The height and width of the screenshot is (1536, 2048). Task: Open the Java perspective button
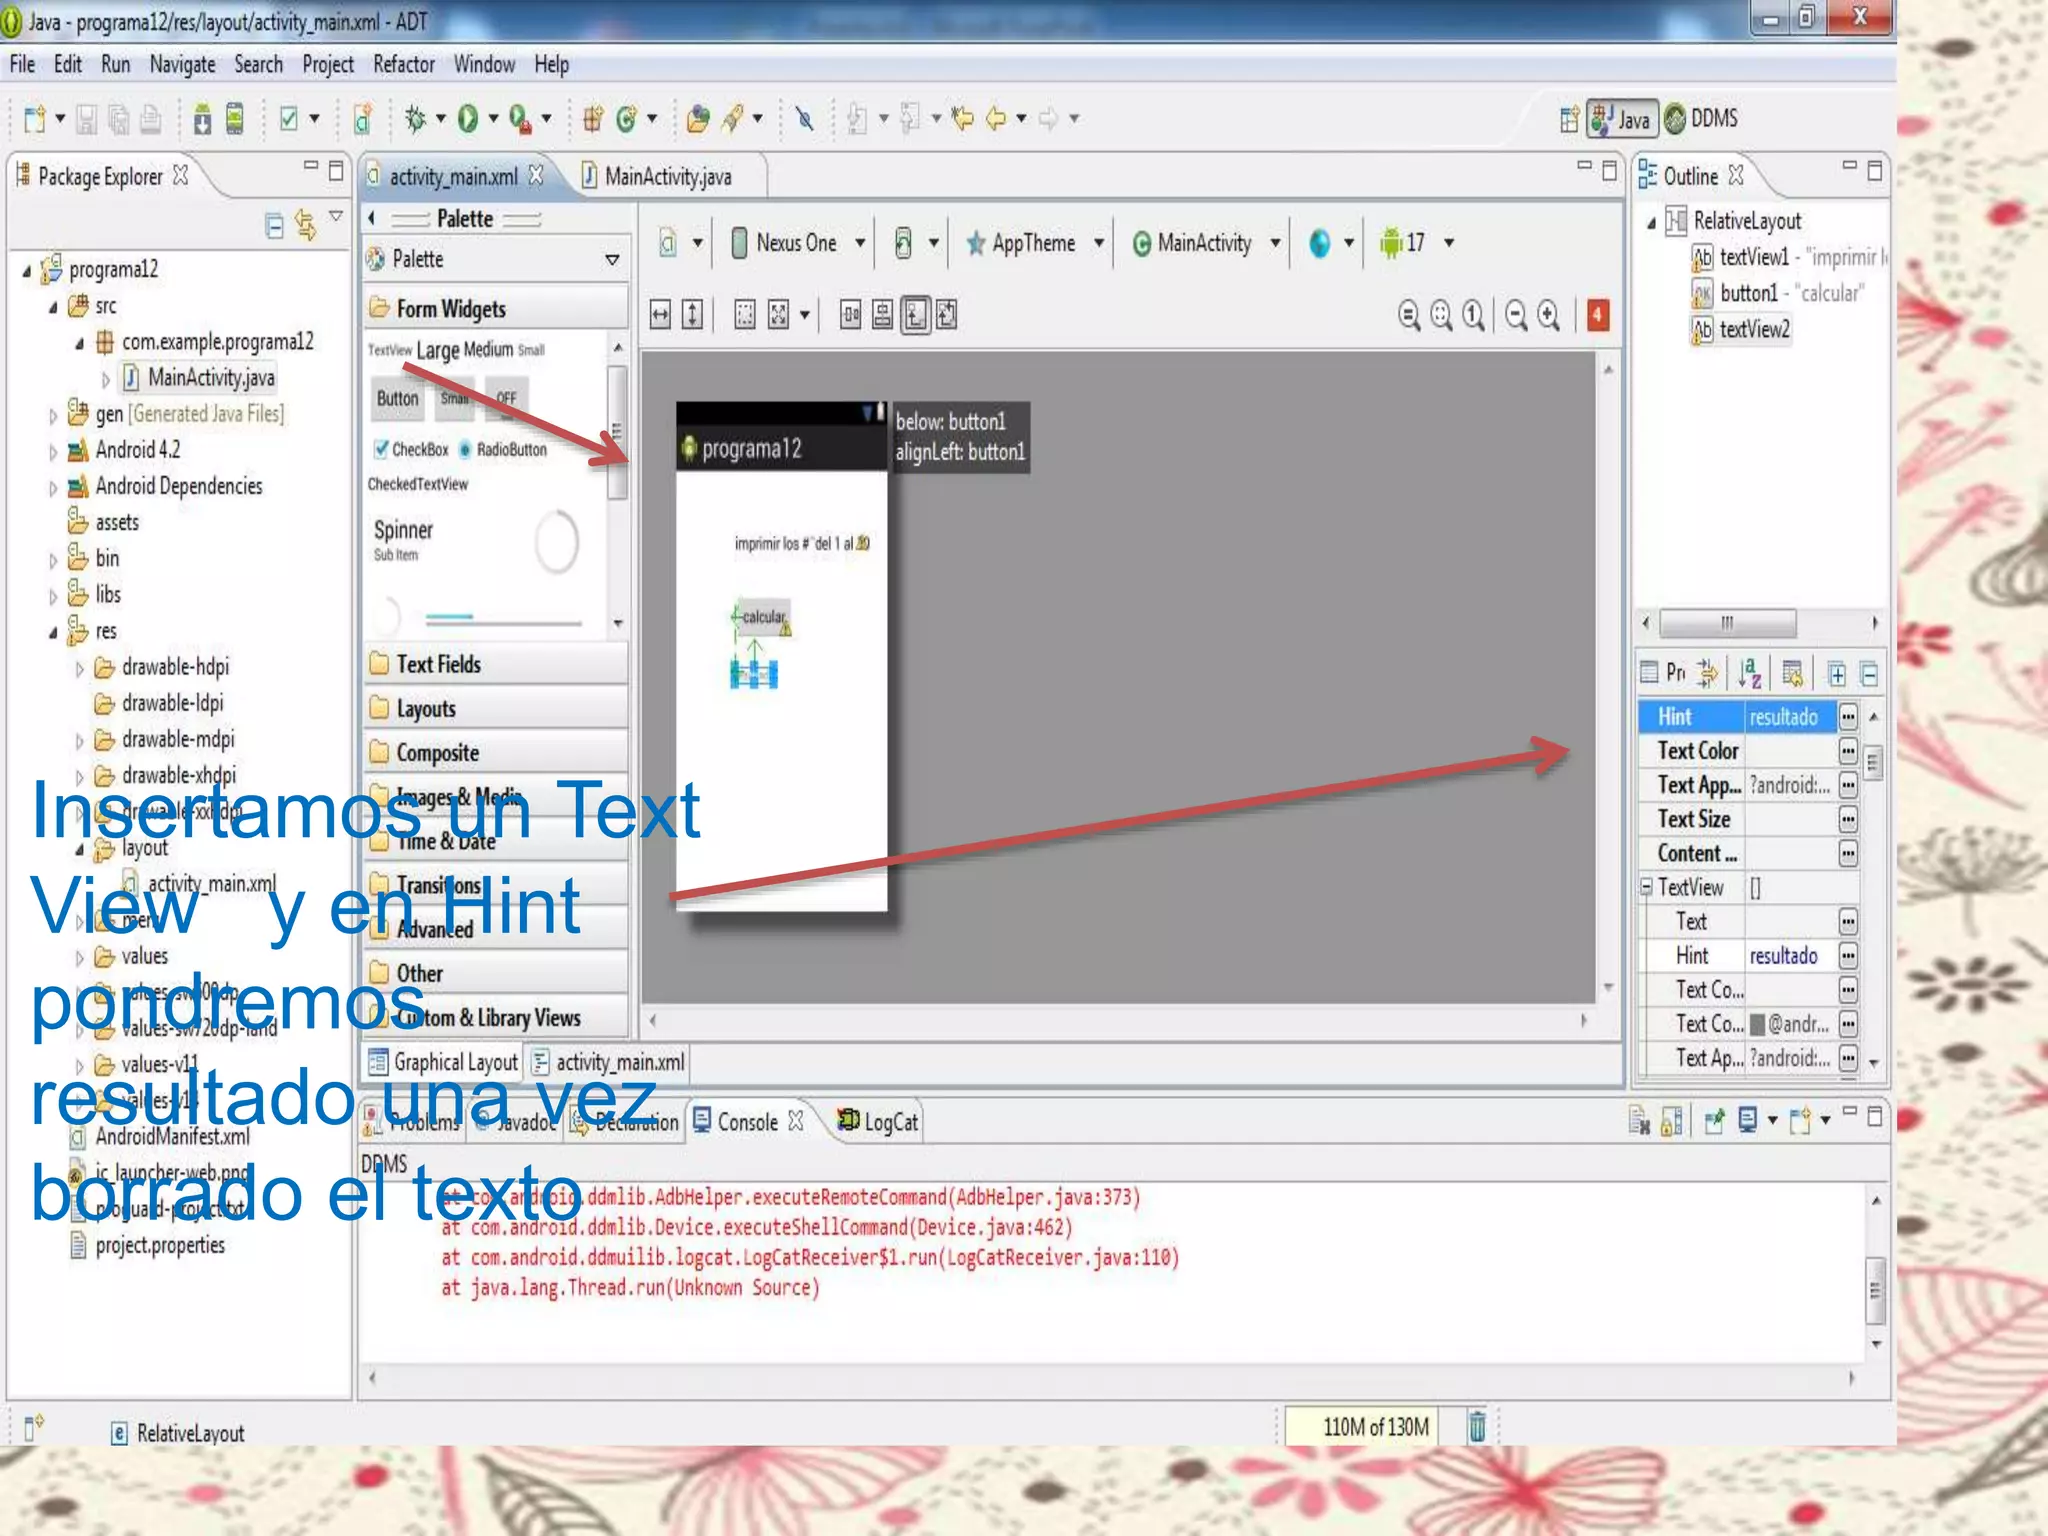click(1621, 119)
